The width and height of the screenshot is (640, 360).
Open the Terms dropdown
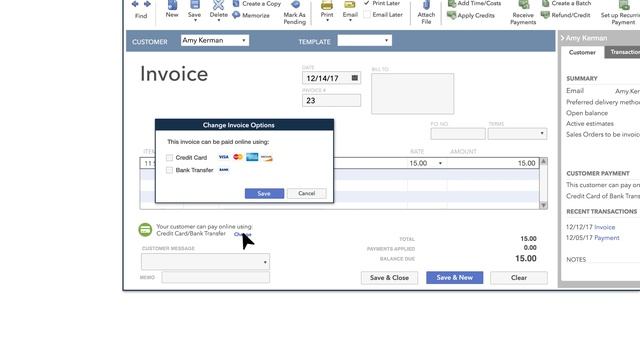click(517, 133)
